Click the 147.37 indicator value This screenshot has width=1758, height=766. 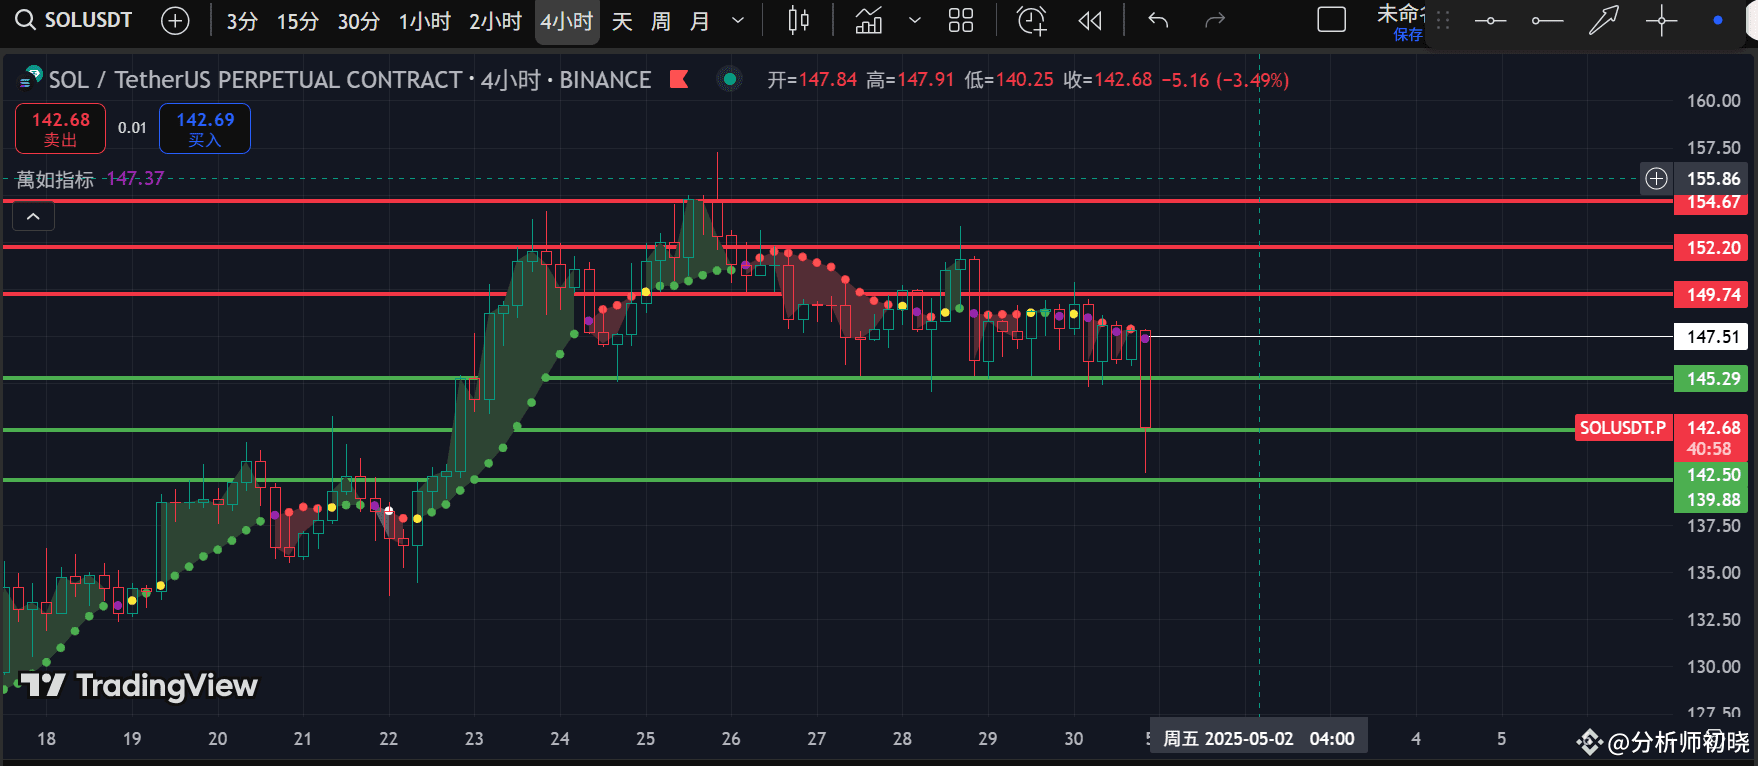click(135, 179)
